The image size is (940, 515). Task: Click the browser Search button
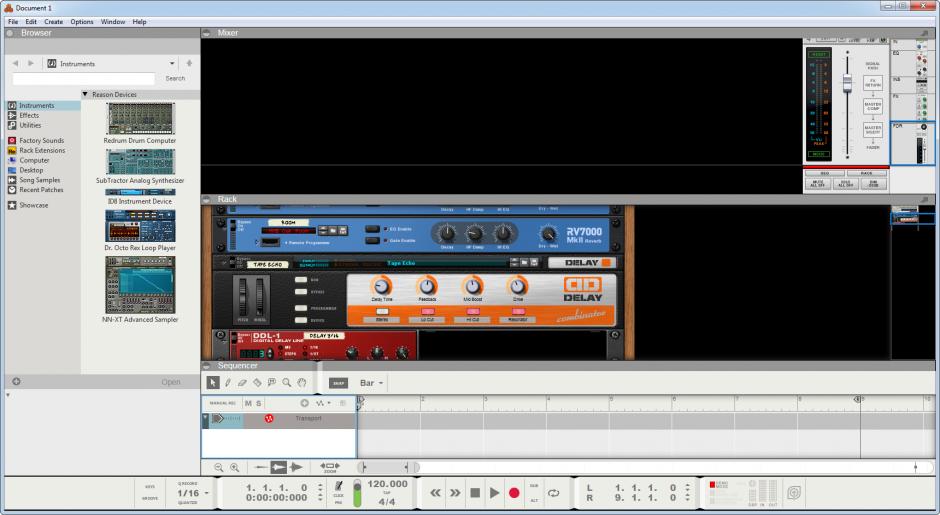[175, 79]
